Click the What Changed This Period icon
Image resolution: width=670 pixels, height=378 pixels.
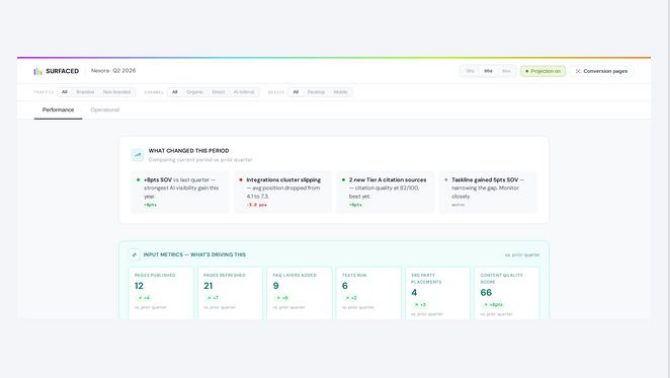[138, 155]
